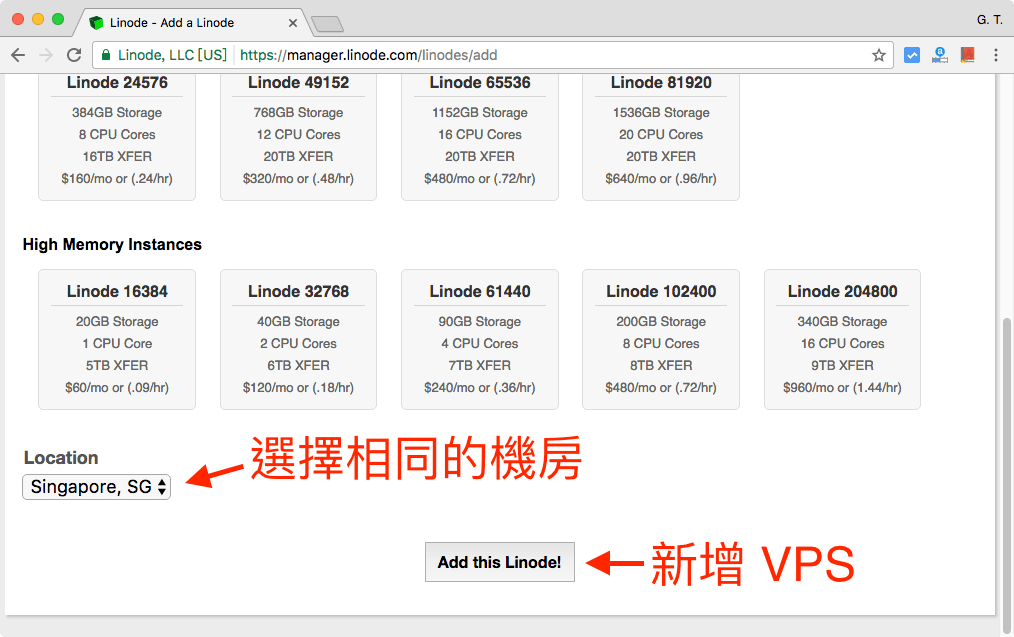Image resolution: width=1014 pixels, height=637 pixels.
Task: Click the browser back navigation arrow
Action: [x=18, y=55]
